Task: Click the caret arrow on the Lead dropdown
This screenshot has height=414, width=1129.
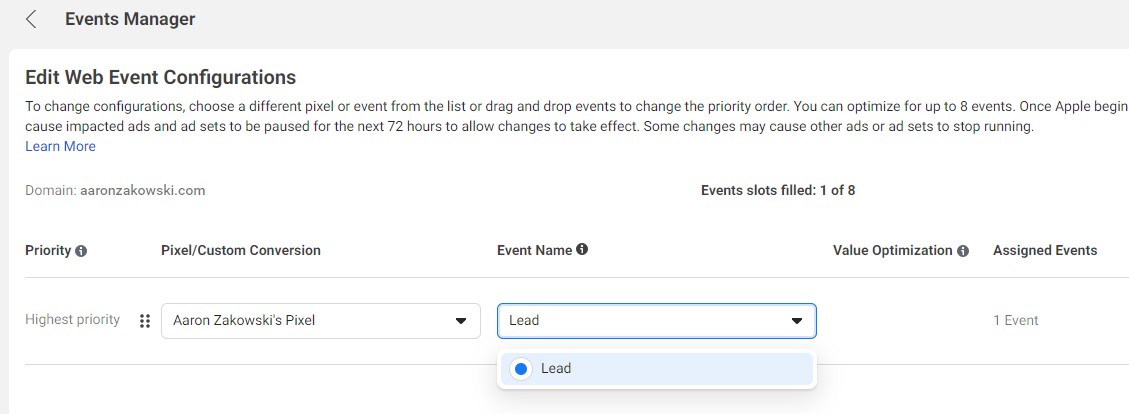Action: (797, 321)
